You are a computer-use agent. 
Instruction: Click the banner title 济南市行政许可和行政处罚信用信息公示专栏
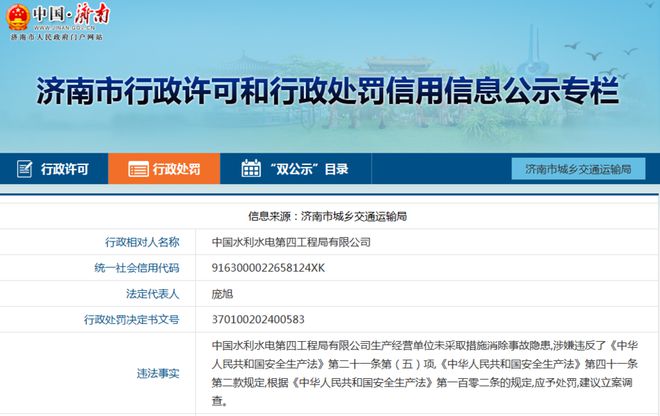click(327, 91)
